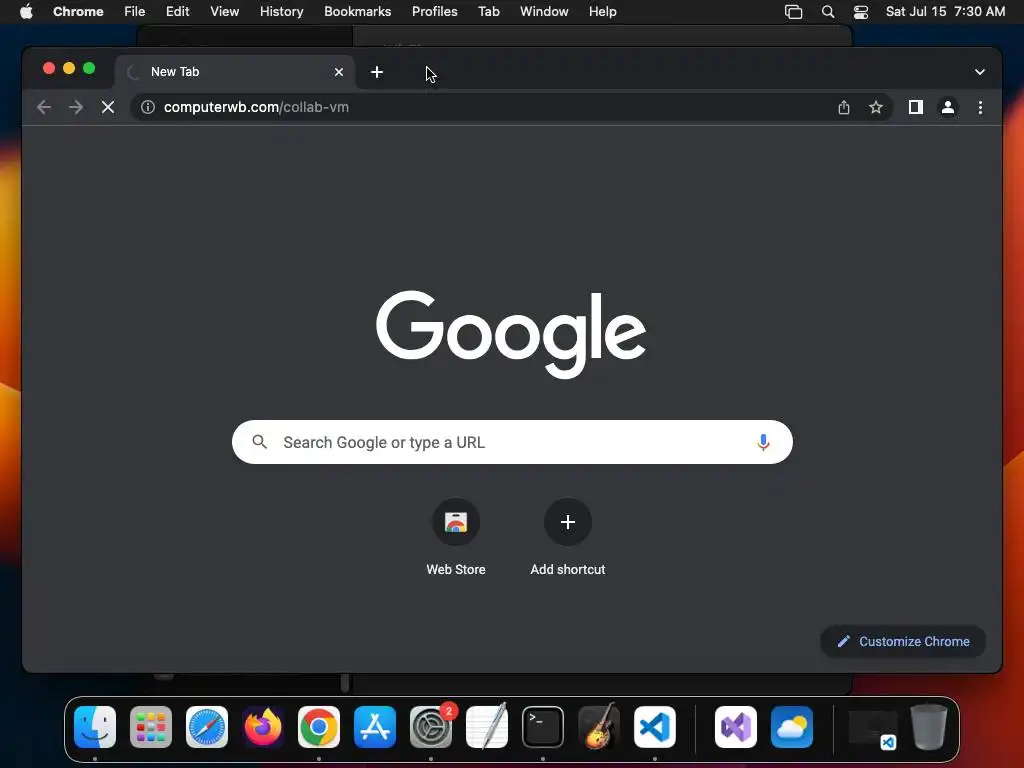Click Chrome icon in the Dock
Screen dimensions: 1024x768
click(319, 727)
